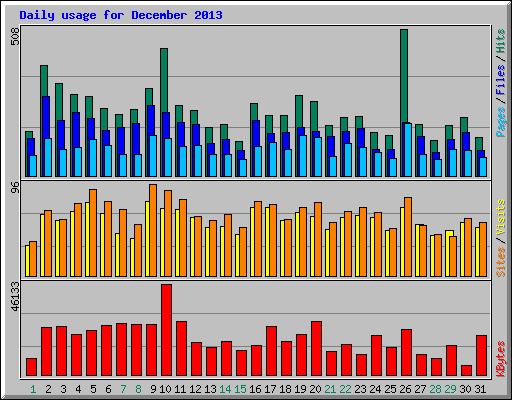Click the '96' axis label
Viewport: 512px width, 400px height.
click(15, 188)
